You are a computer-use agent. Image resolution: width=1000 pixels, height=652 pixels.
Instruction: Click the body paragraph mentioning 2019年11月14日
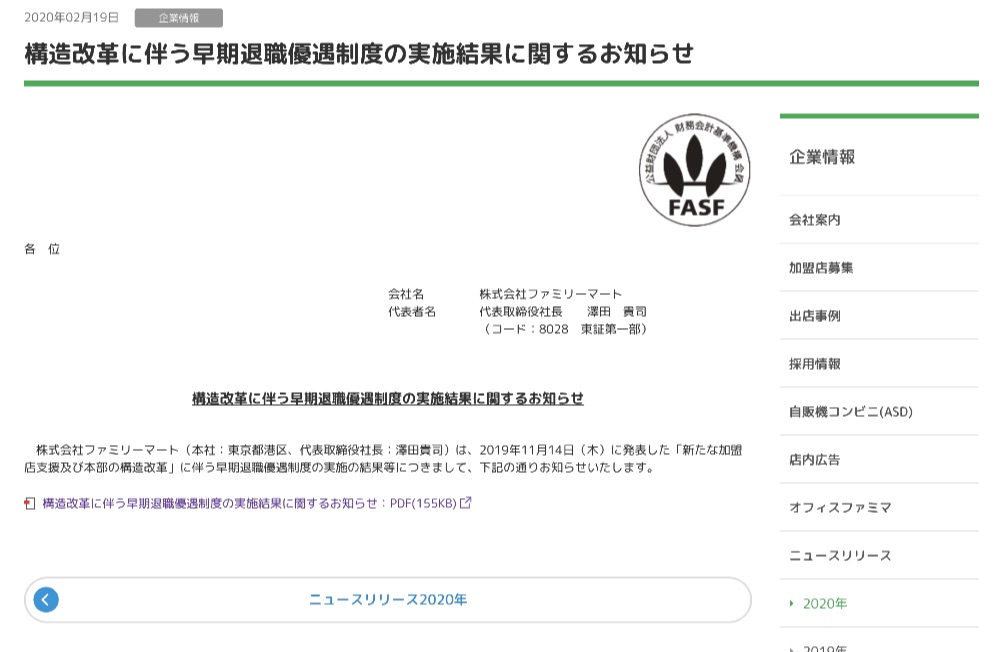click(x=383, y=459)
